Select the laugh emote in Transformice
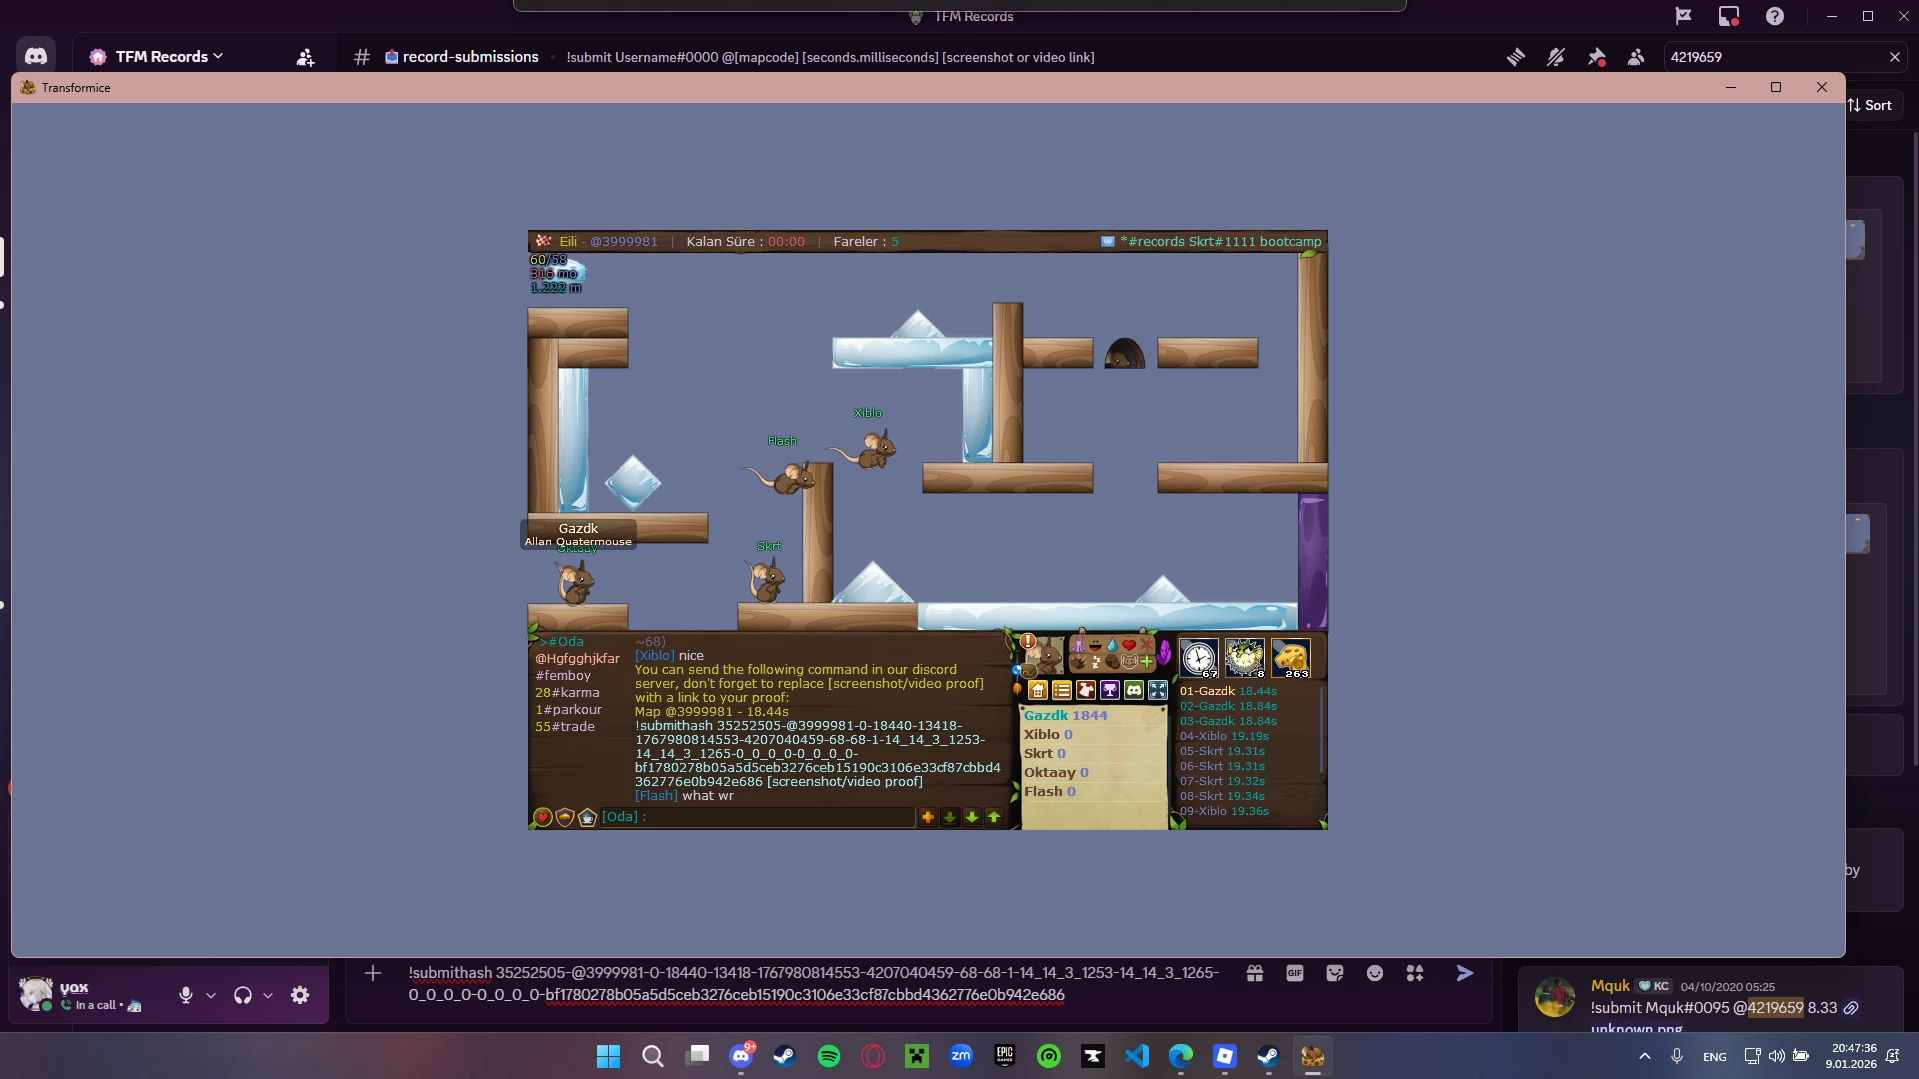Viewport: 1919px width, 1079px height. pos(1095,645)
